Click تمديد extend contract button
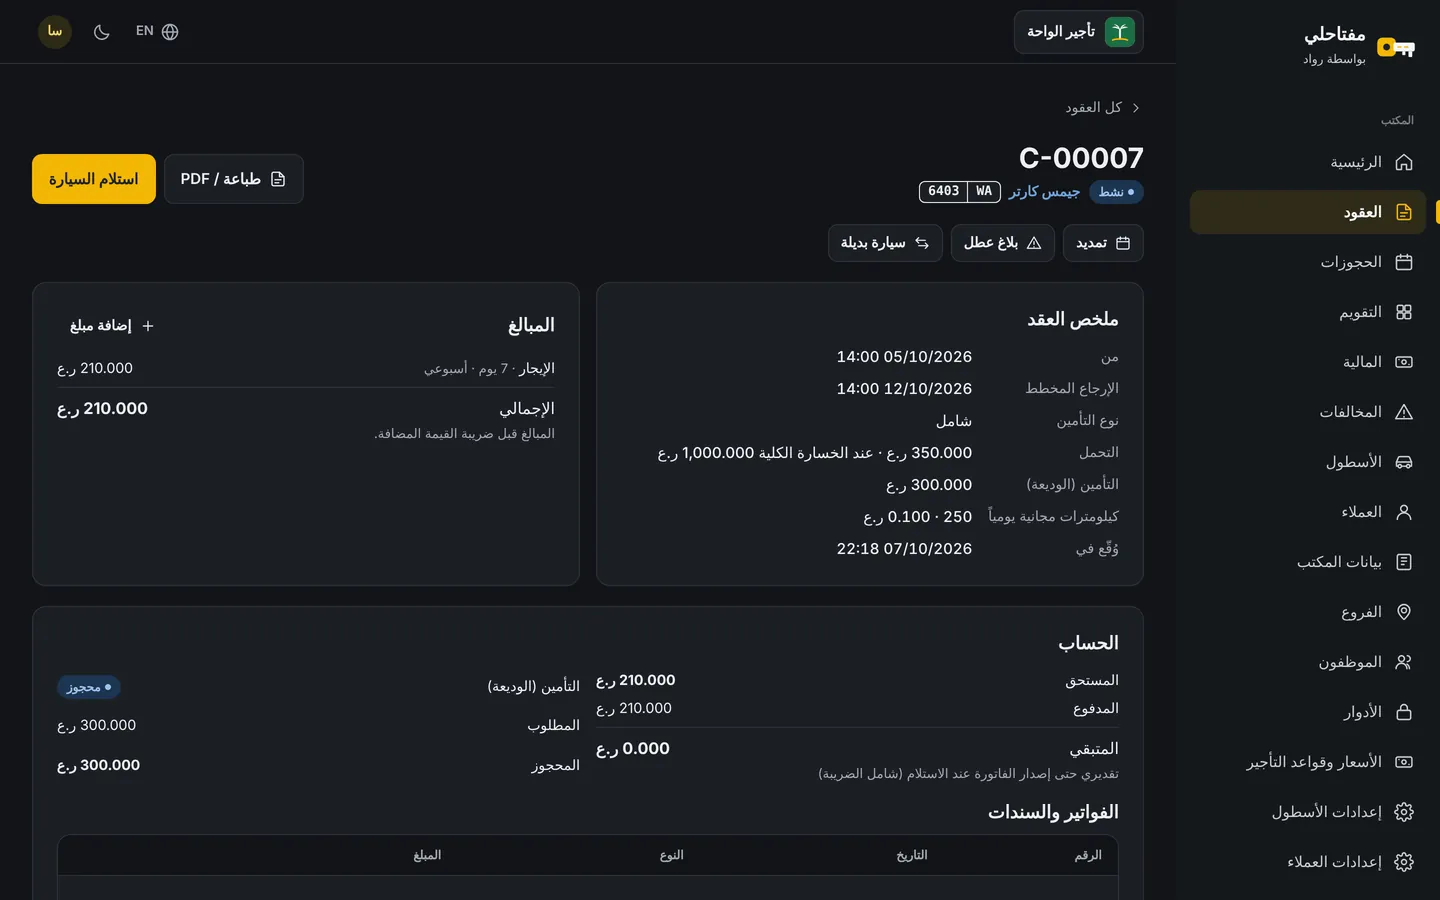The width and height of the screenshot is (1440, 900). click(1103, 243)
